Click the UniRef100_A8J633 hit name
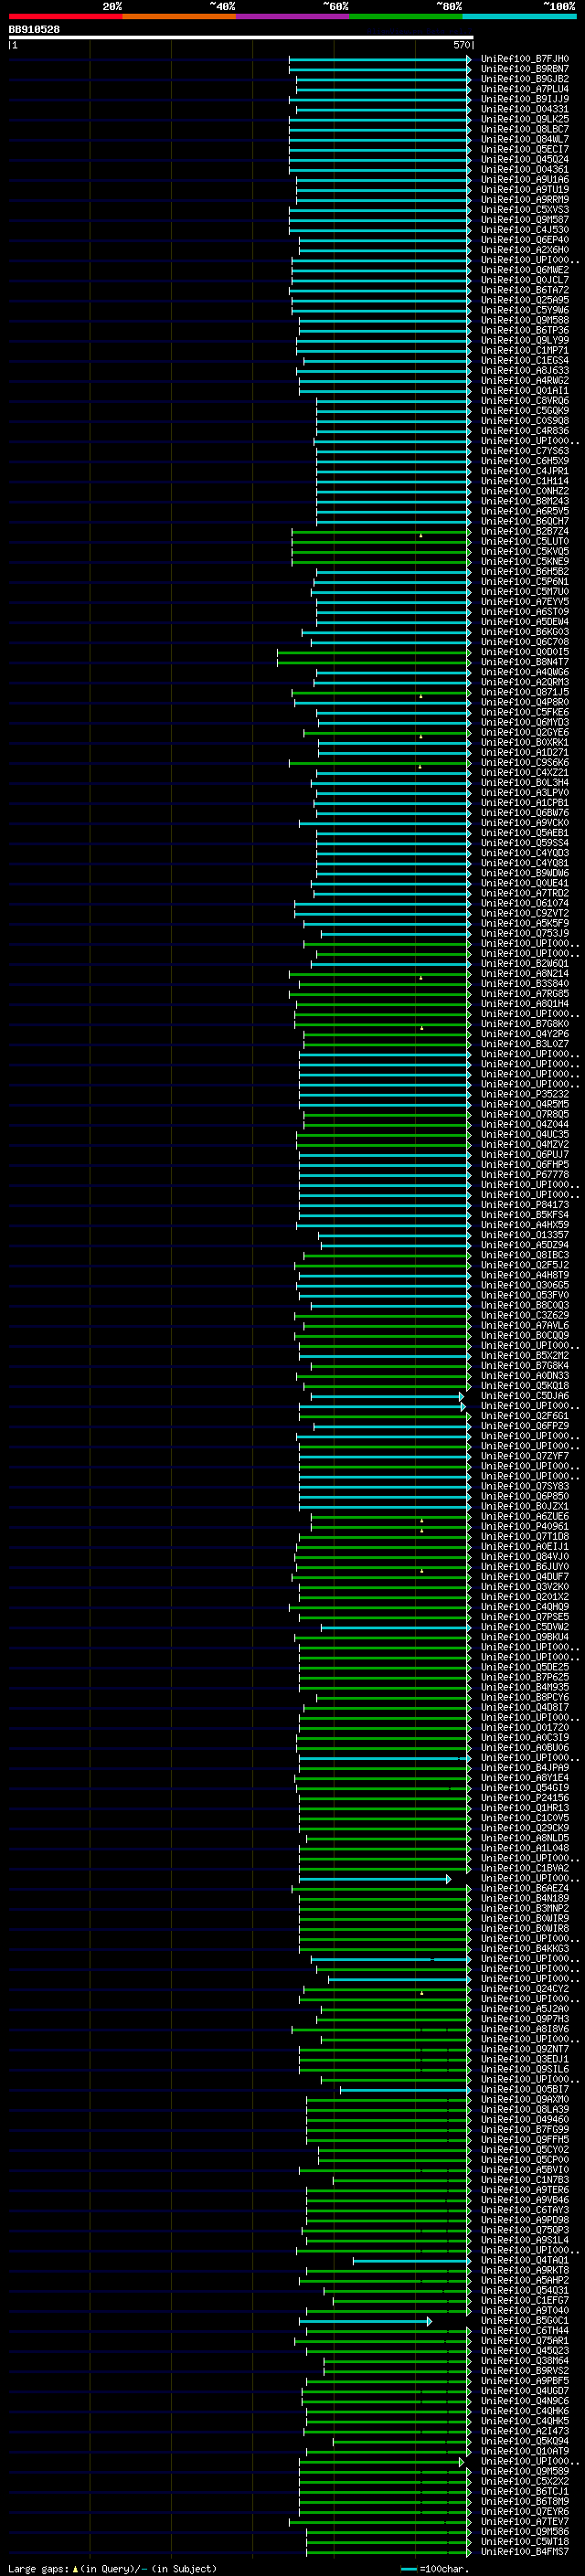Viewport: 585px width, 2576px height. point(524,370)
